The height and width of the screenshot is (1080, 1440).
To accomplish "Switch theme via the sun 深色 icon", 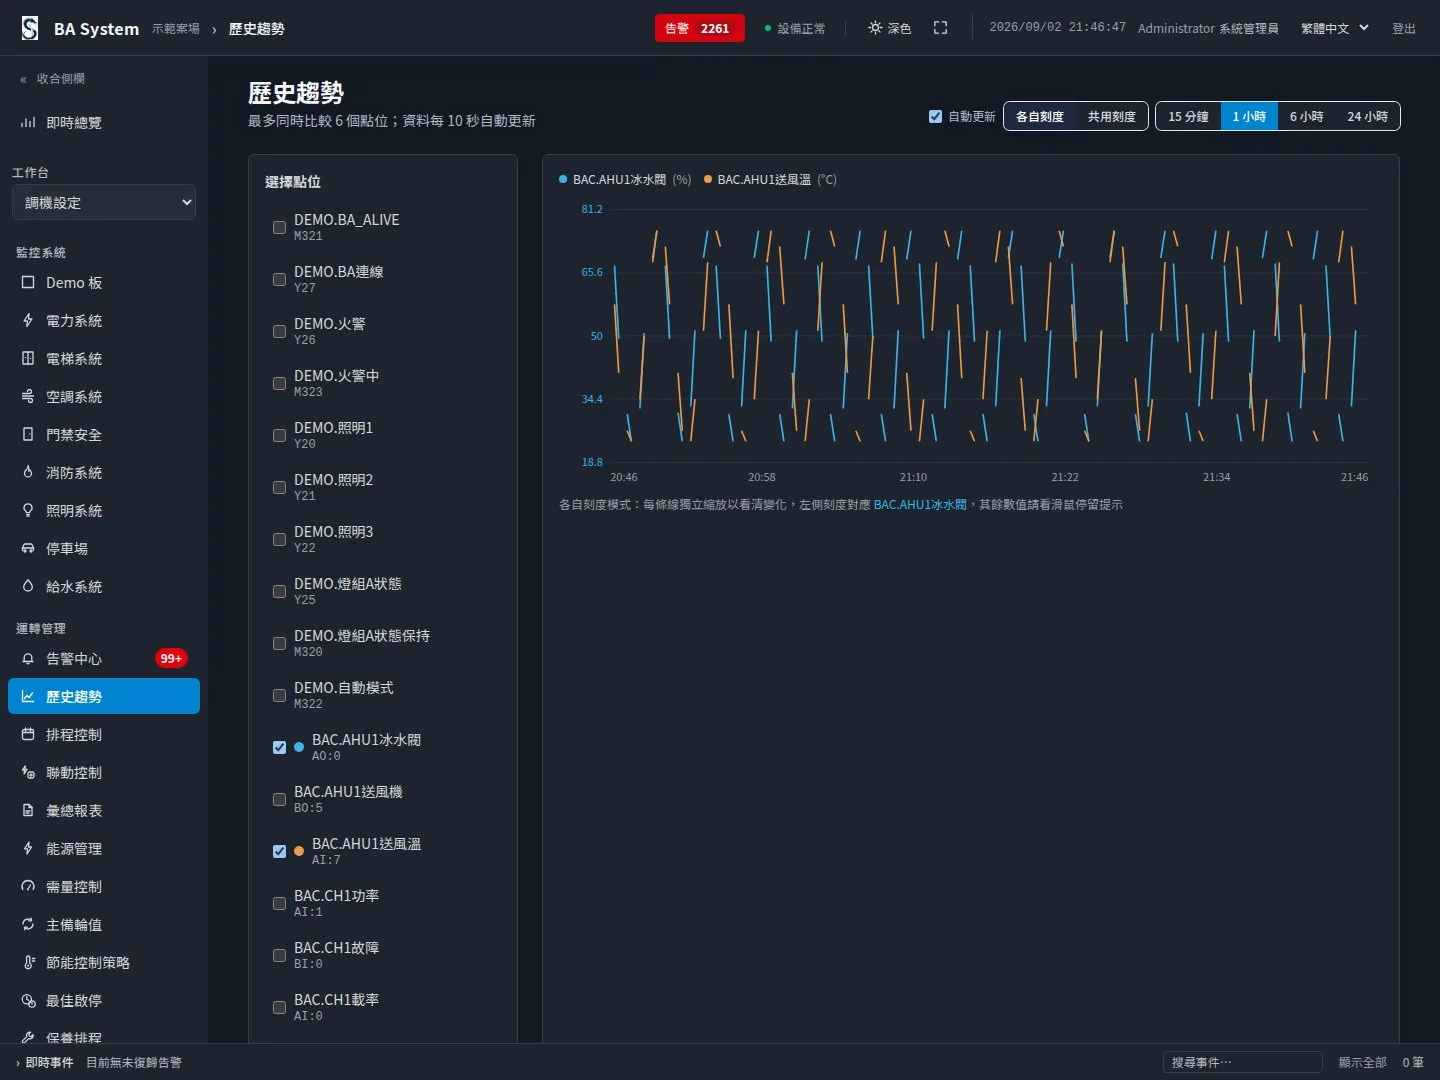I will [x=875, y=28].
